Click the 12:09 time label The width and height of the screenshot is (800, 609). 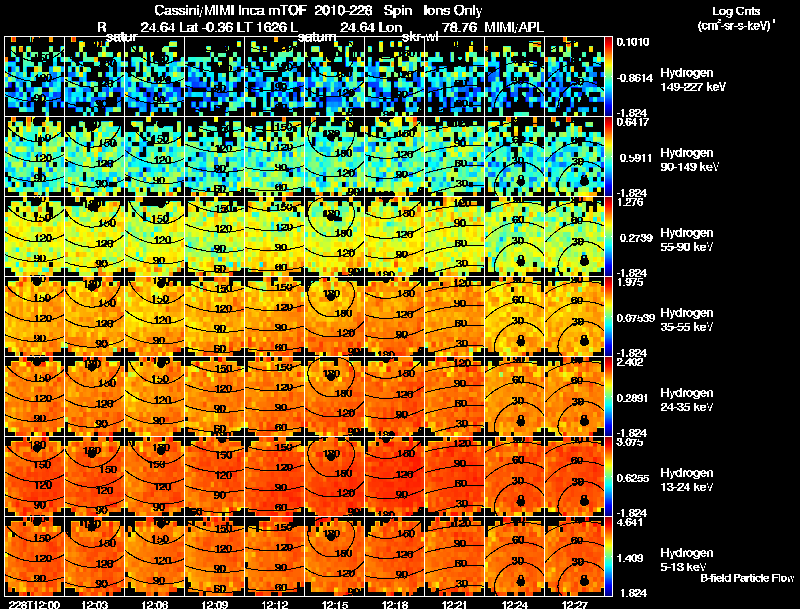tap(215, 605)
